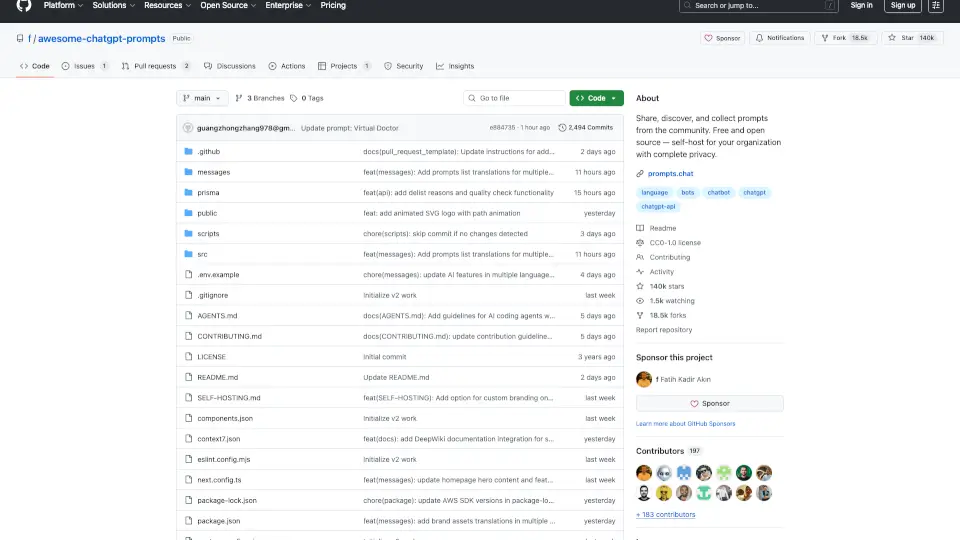This screenshot has height=540, width=960.
Task: Click the GitHub logo icon
Action: tap(24, 6)
